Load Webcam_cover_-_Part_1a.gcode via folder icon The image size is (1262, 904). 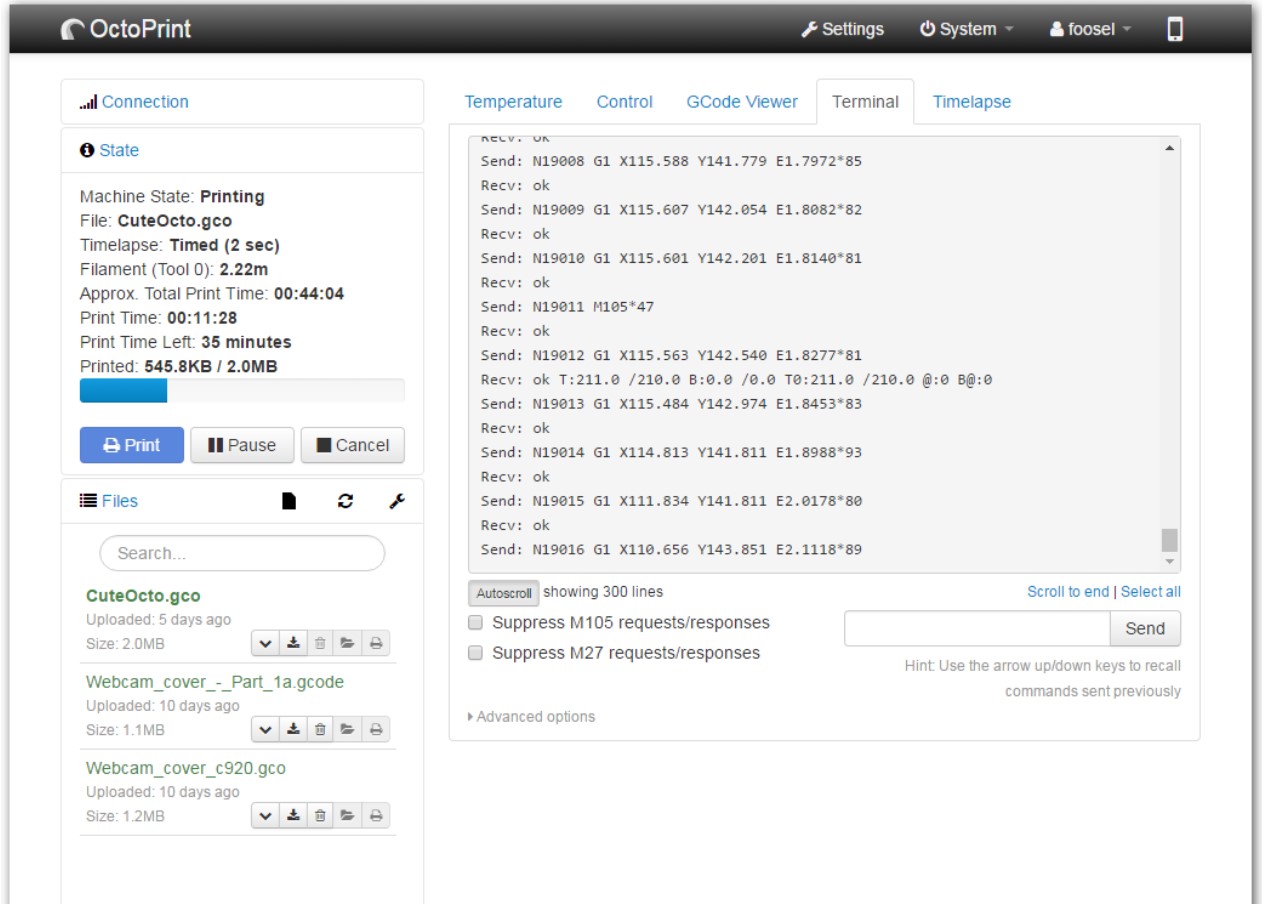(348, 730)
